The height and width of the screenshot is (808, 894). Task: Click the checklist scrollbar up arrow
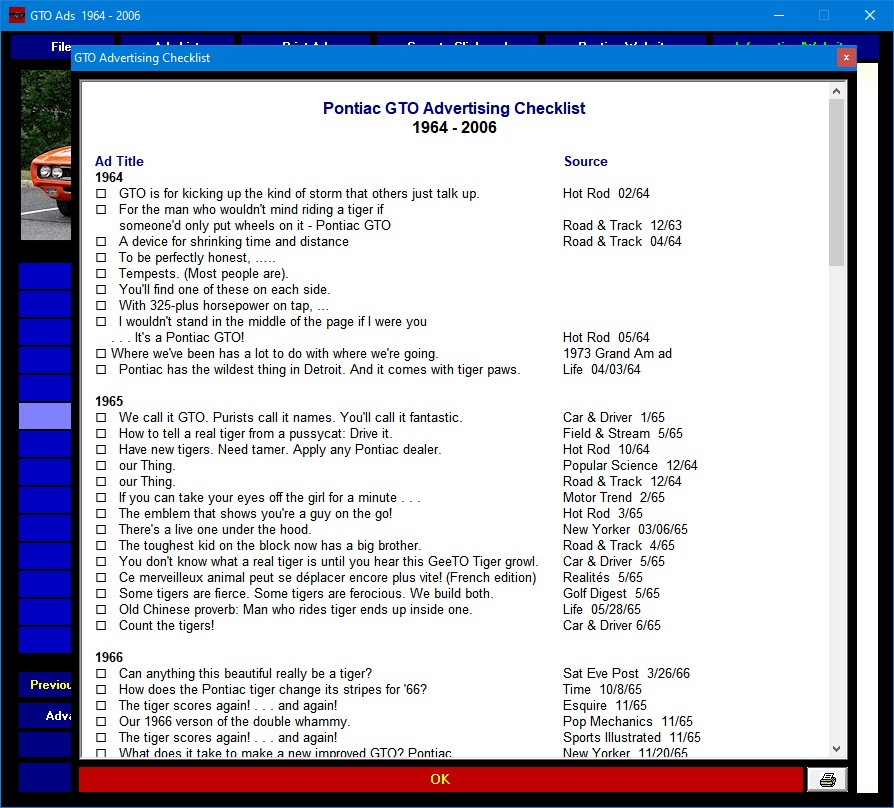[836, 91]
